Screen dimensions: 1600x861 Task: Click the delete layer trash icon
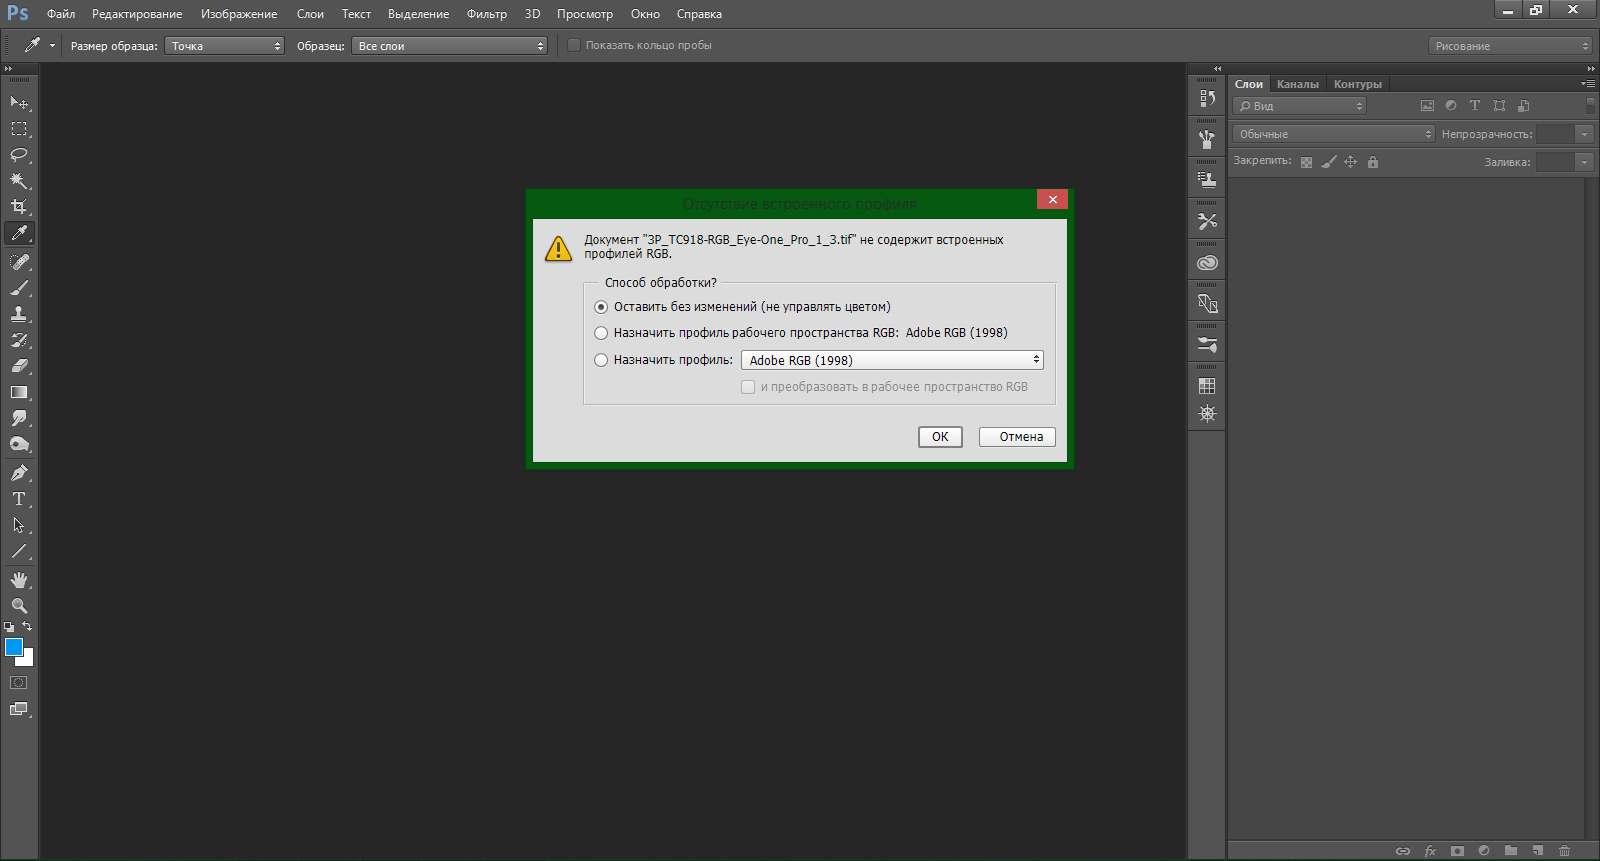[1565, 851]
